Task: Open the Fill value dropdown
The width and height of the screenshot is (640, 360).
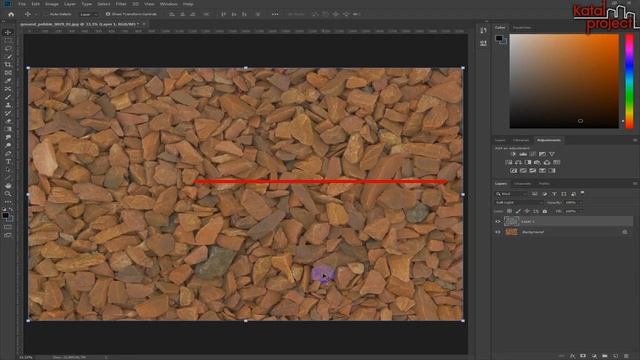Action: [x=581, y=211]
